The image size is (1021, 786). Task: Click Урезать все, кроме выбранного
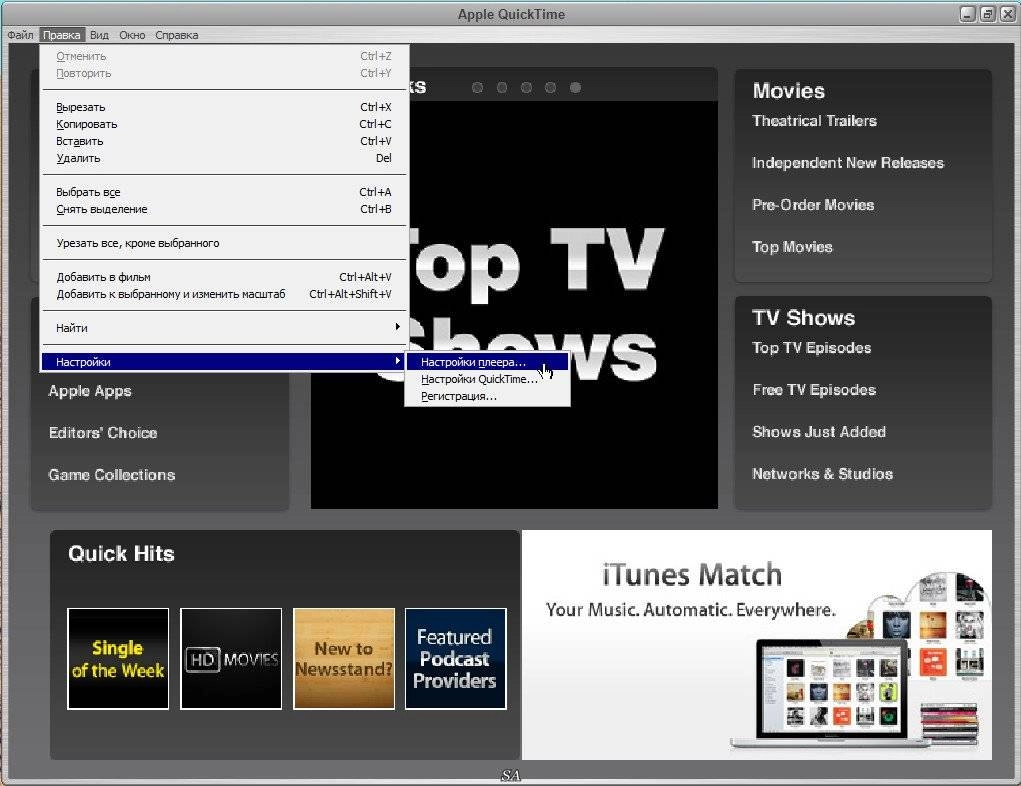pos(224,243)
